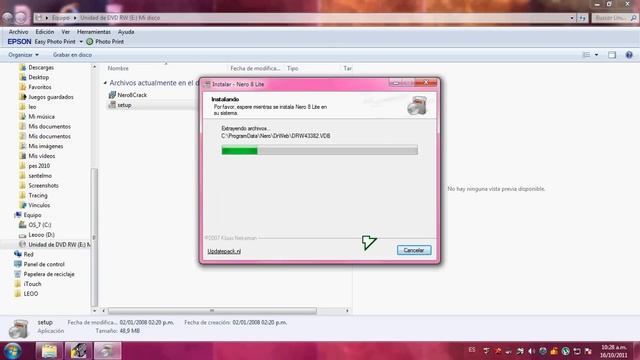Open Juegos guardados folder icon
640x360 pixels.
[23, 97]
